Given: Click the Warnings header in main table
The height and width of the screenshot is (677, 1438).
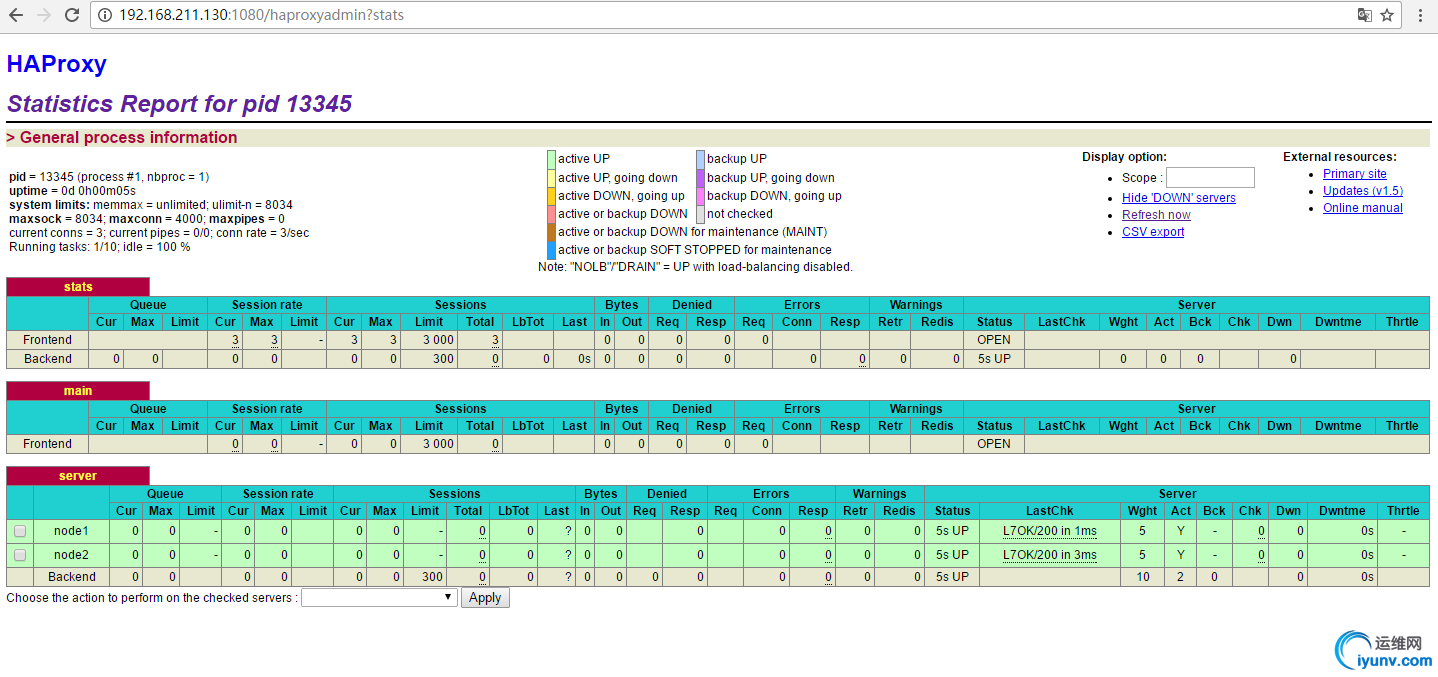Looking at the screenshot, I should [x=916, y=409].
